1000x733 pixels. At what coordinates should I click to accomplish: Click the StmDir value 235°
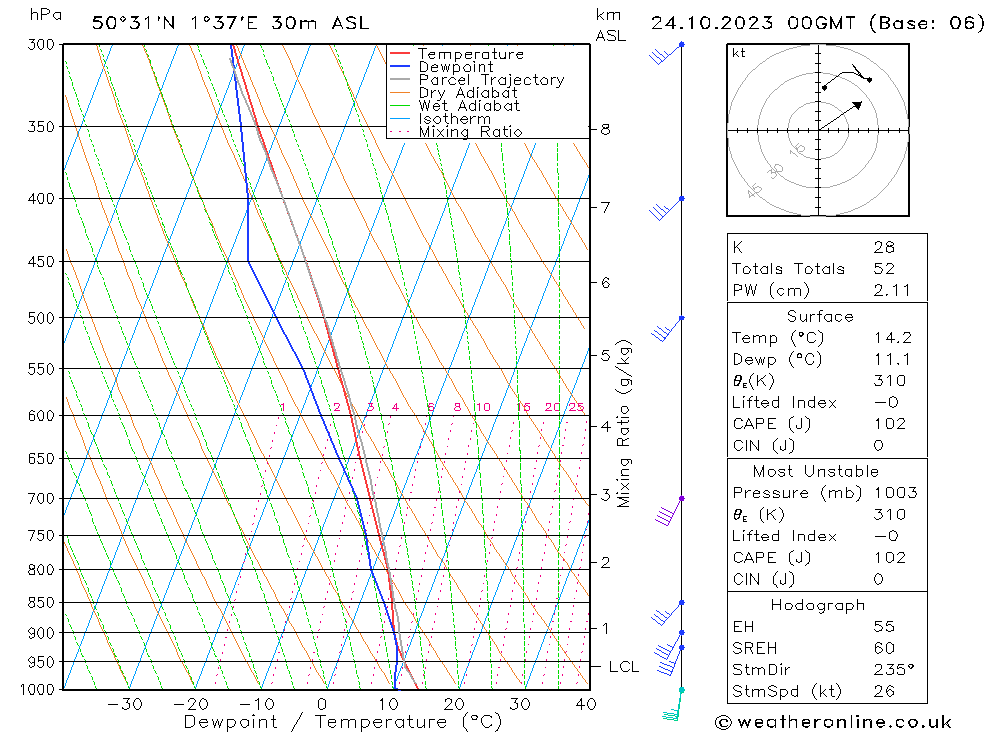pos(894,669)
